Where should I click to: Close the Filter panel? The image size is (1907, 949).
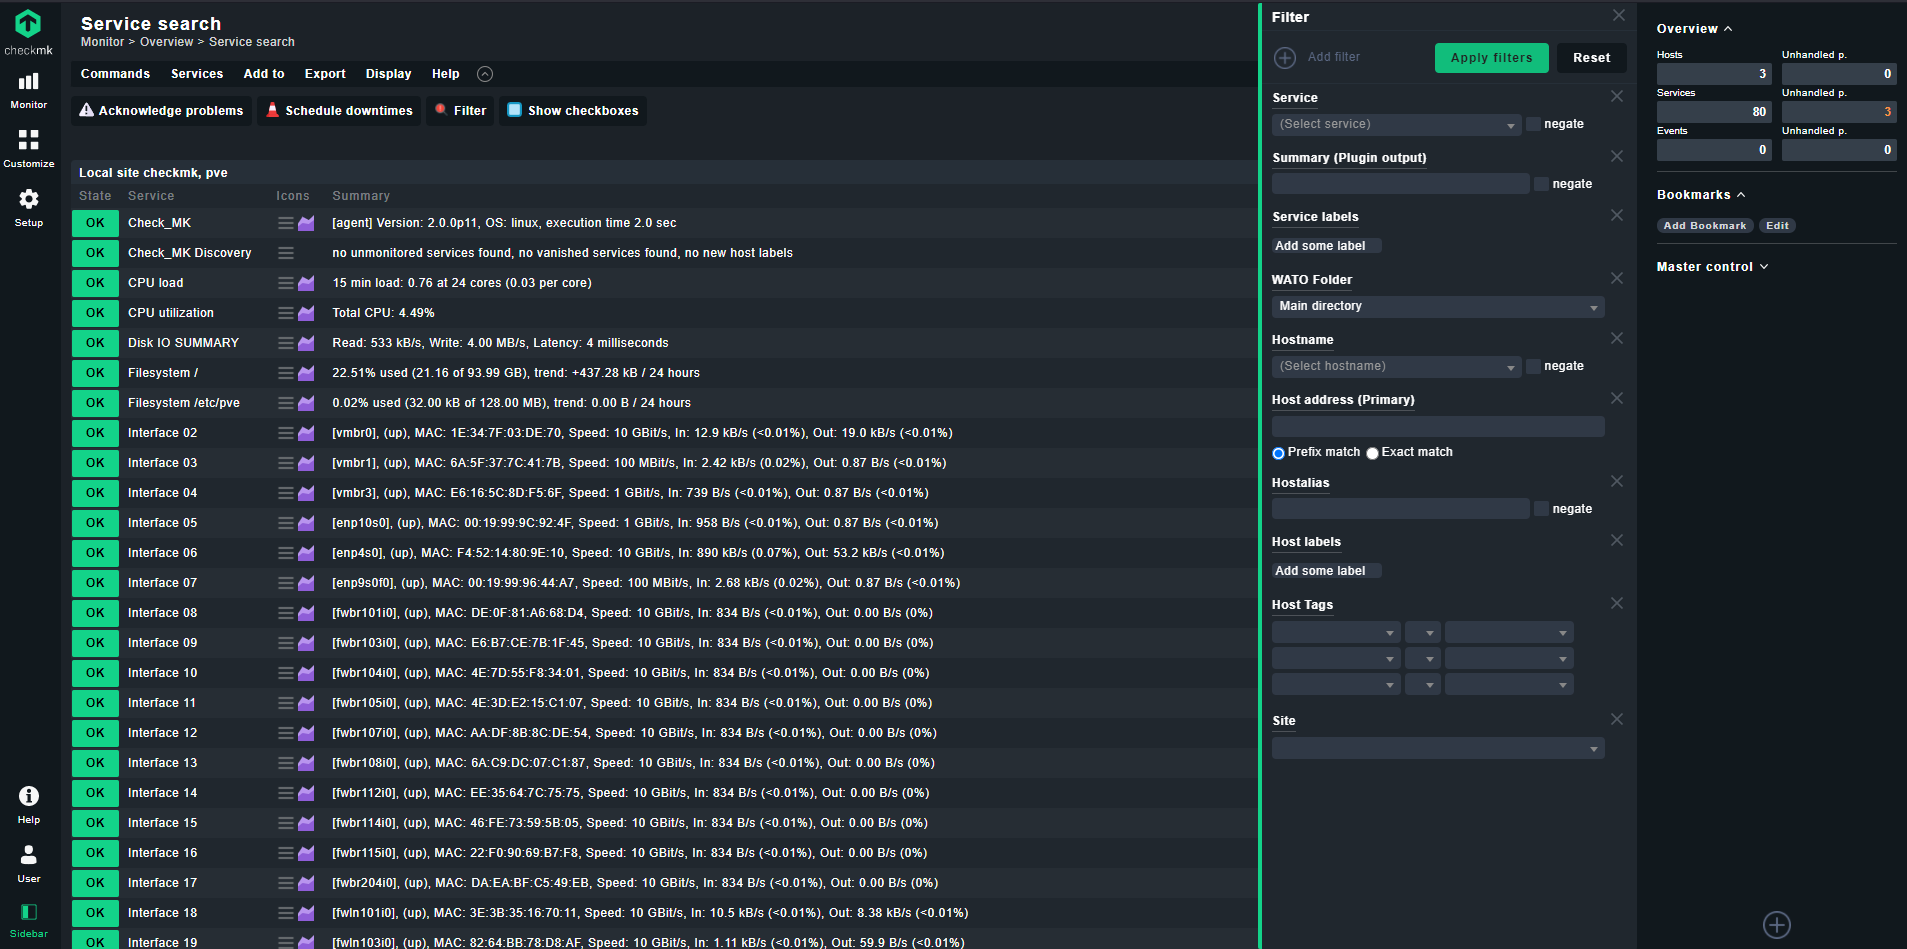tap(1619, 15)
